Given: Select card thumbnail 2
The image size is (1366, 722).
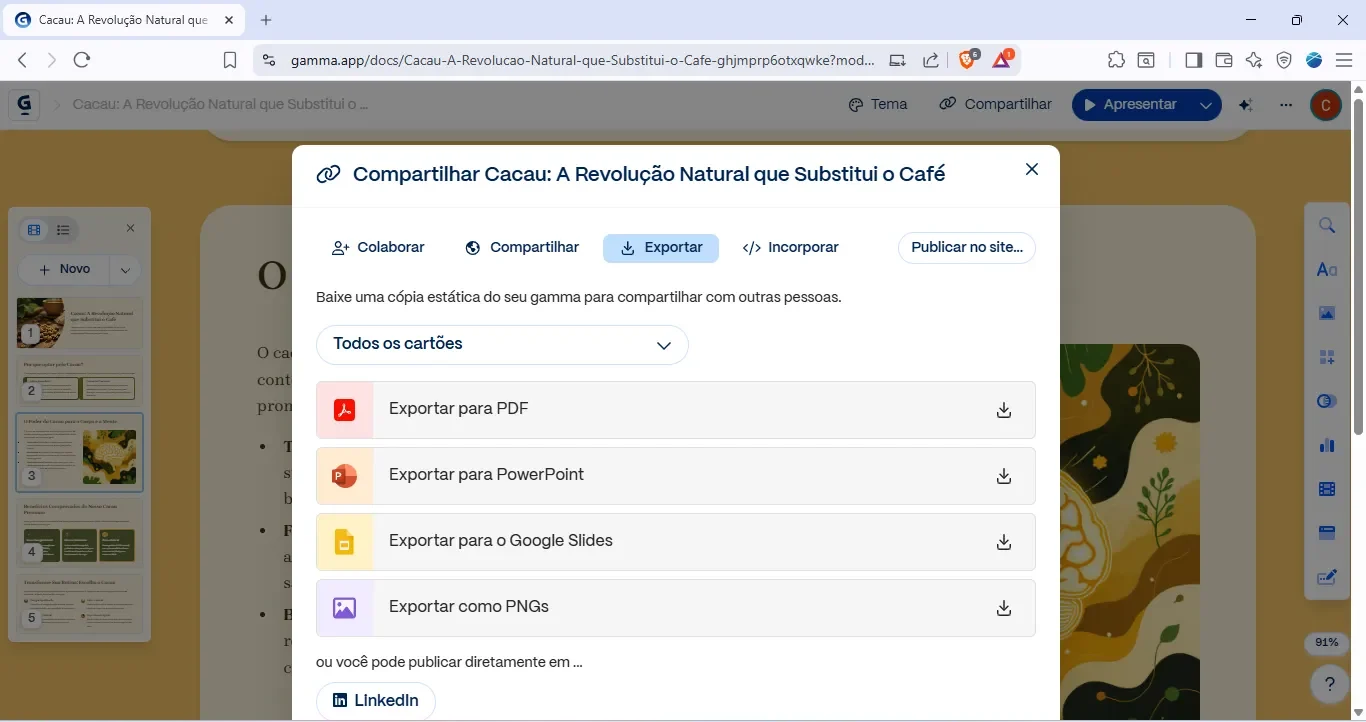Looking at the screenshot, I should coord(80,381).
